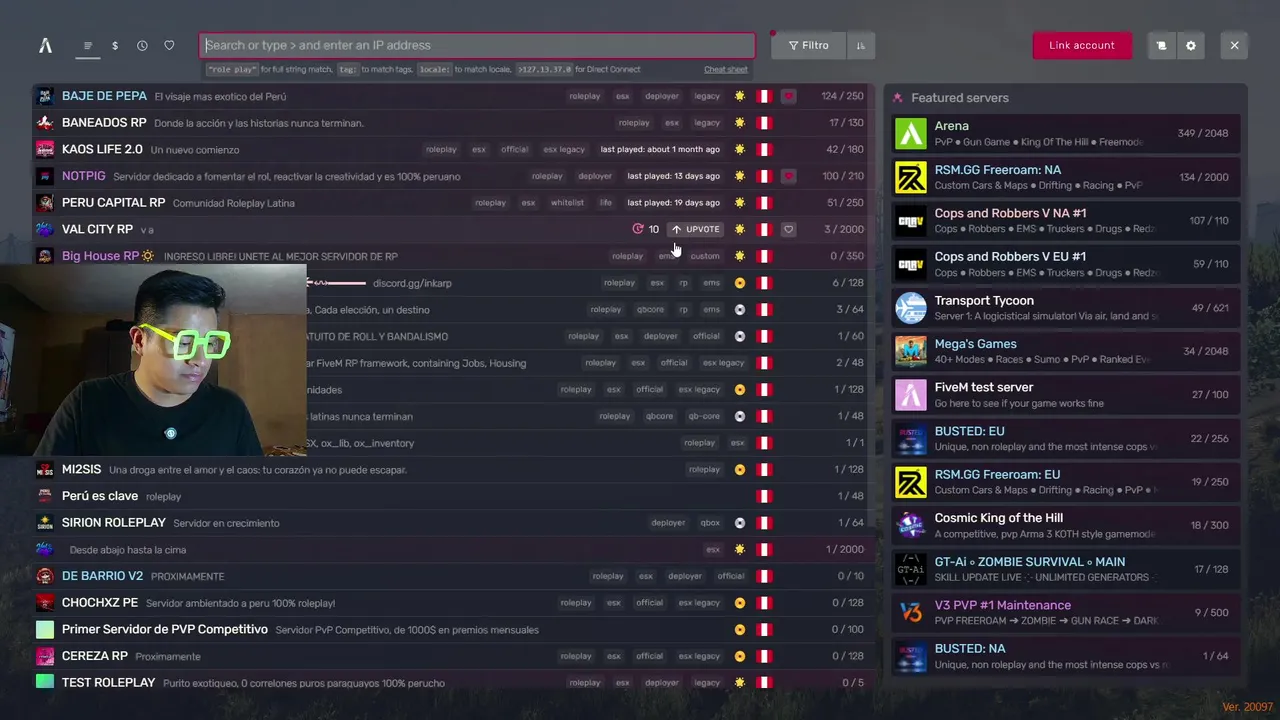Open the supporters dollar tab
The image size is (1280, 720).
tap(115, 45)
